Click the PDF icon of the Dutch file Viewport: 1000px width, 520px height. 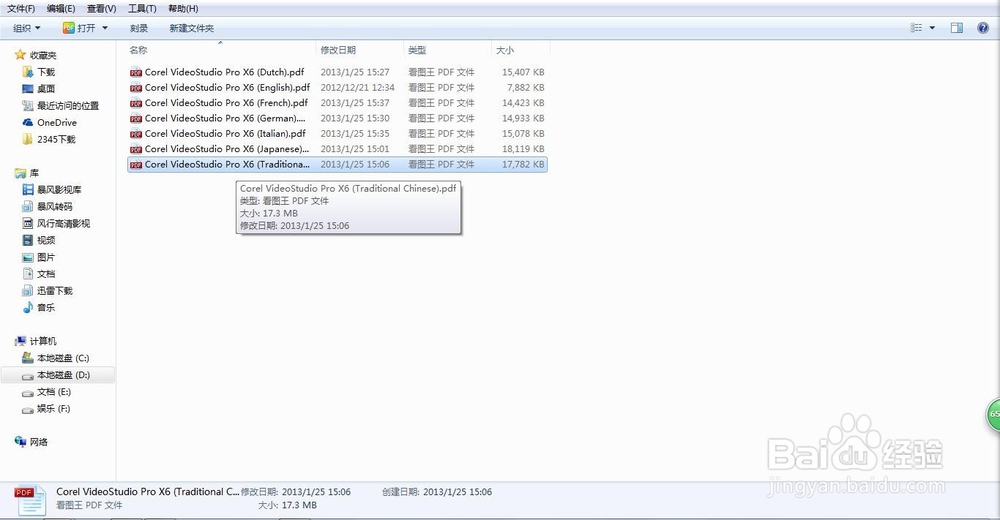pyautogui.click(x=136, y=72)
